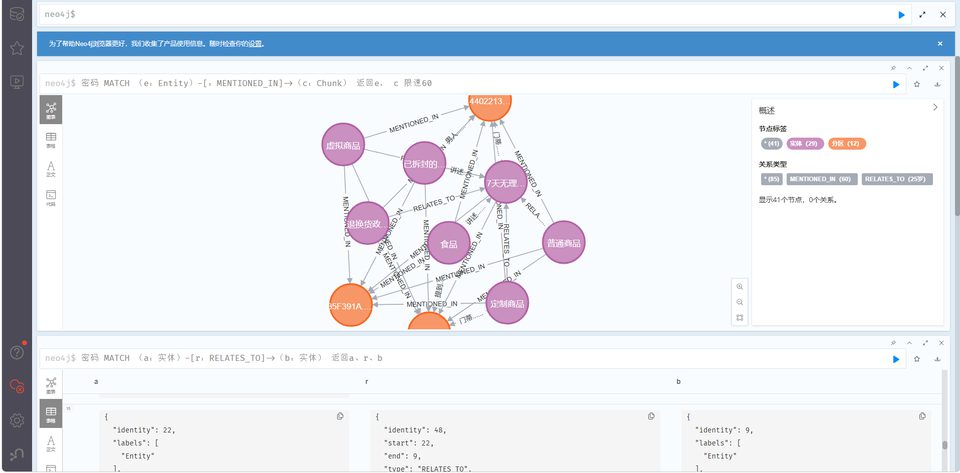Select the 退换货政 node

click(x=367, y=223)
